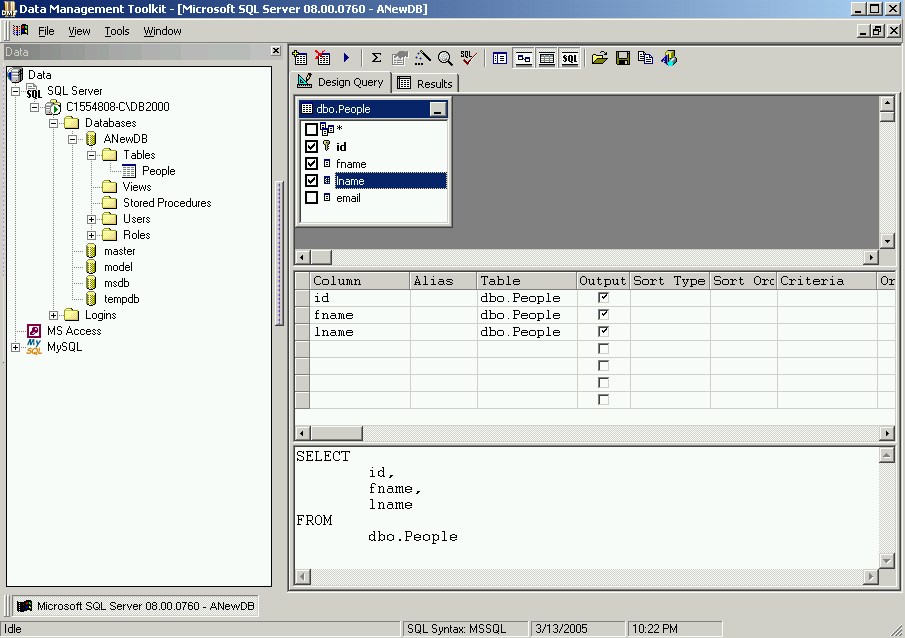
Task: Select the tempdb database in tree
Action: [x=121, y=299]
